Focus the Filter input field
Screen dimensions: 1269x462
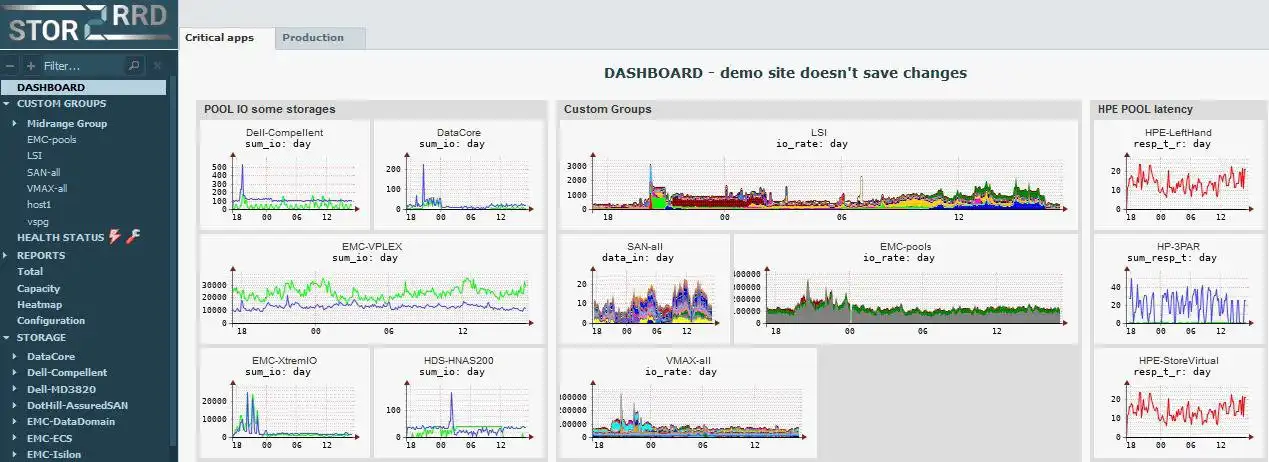tap(82, 66)
